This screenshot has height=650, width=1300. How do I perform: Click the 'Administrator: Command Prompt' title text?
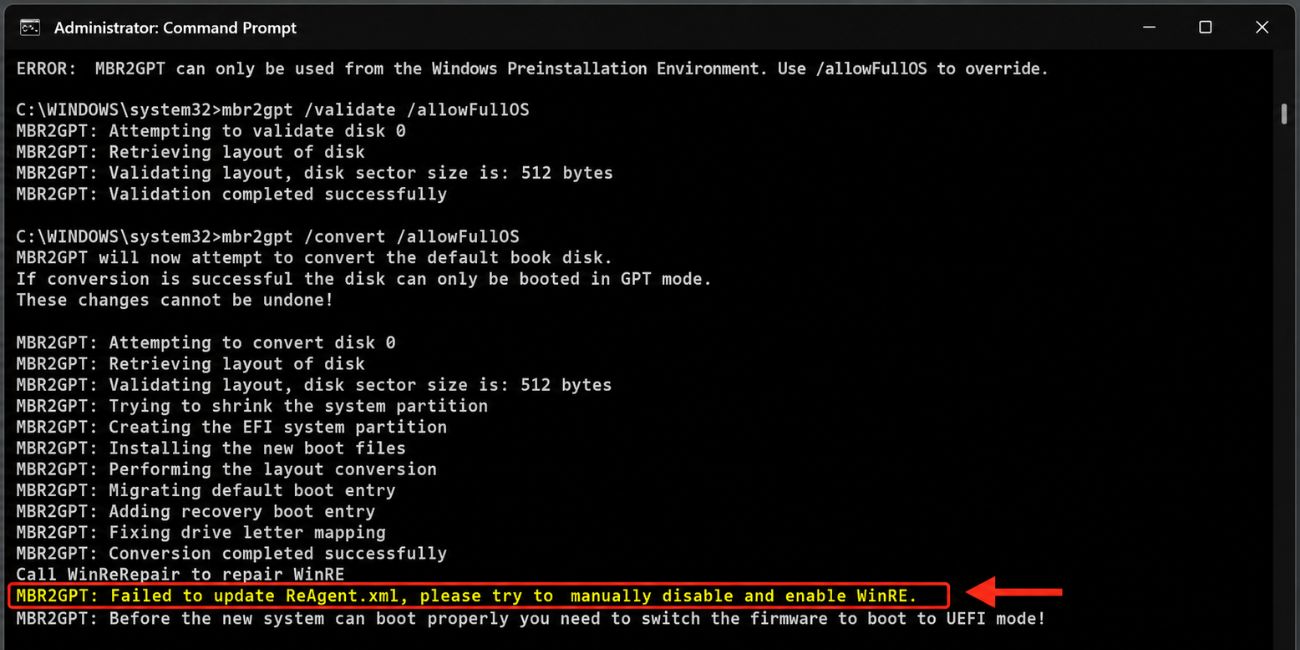click(175, 28)
